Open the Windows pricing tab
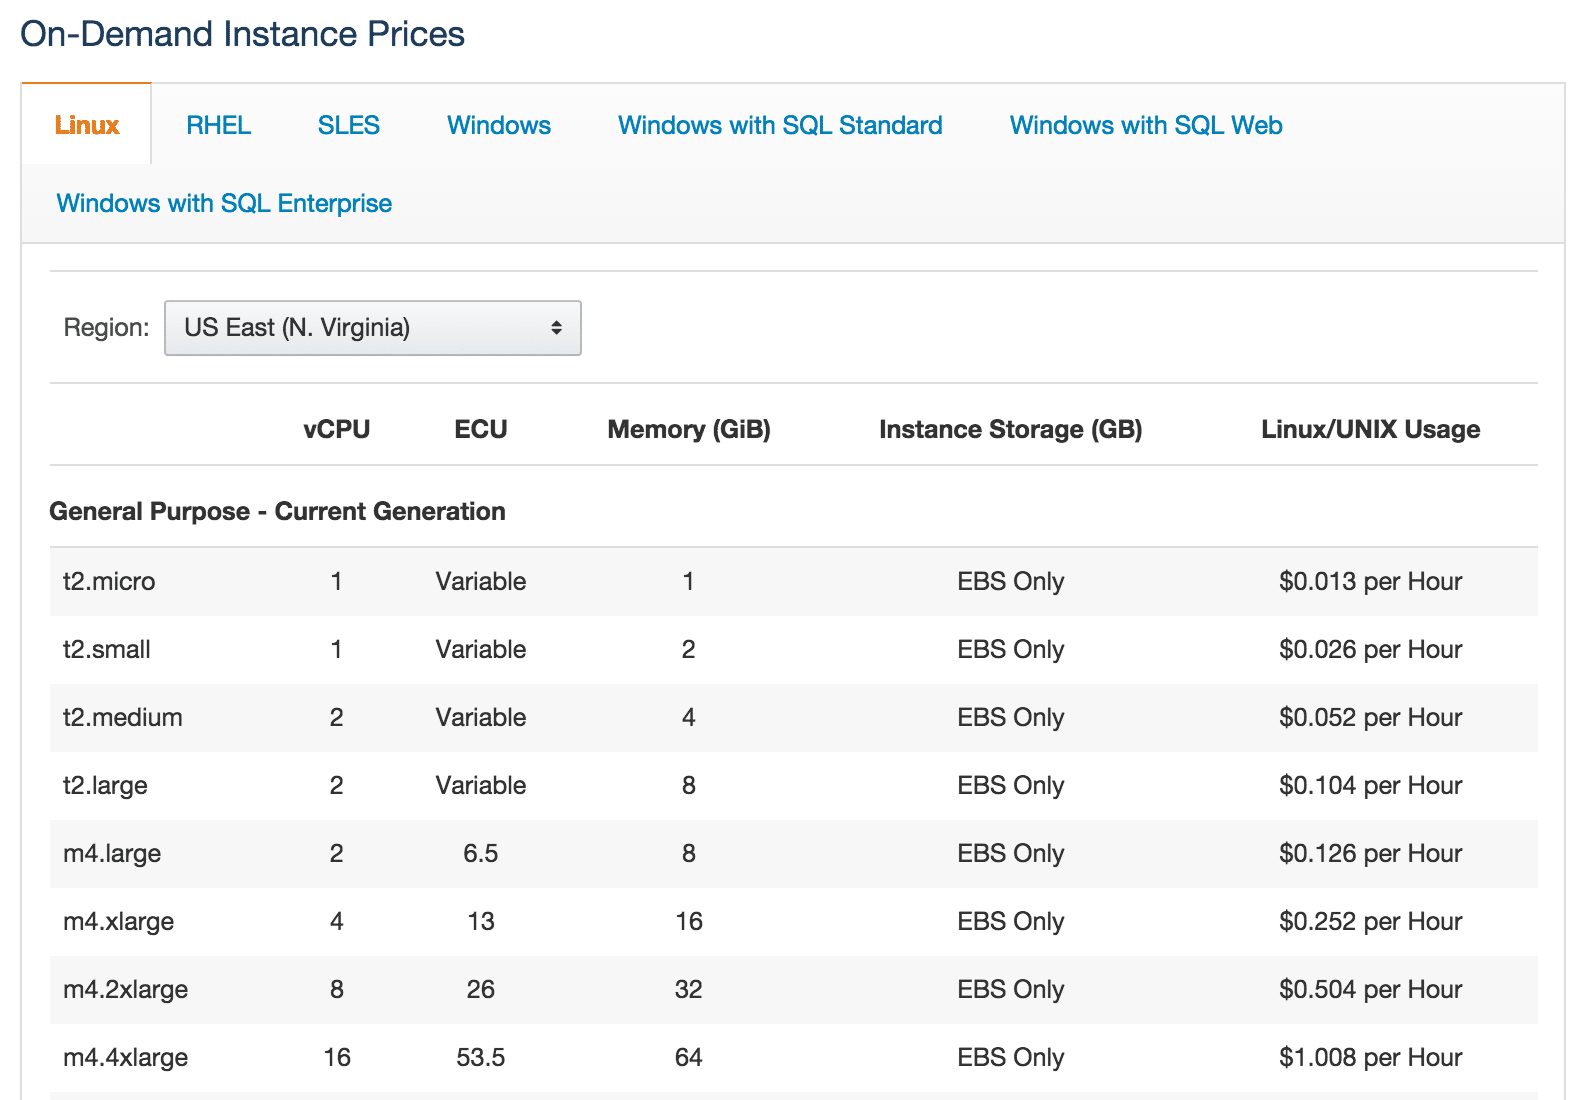This screenshot has height=1100, width=1576. coord(498,125)
